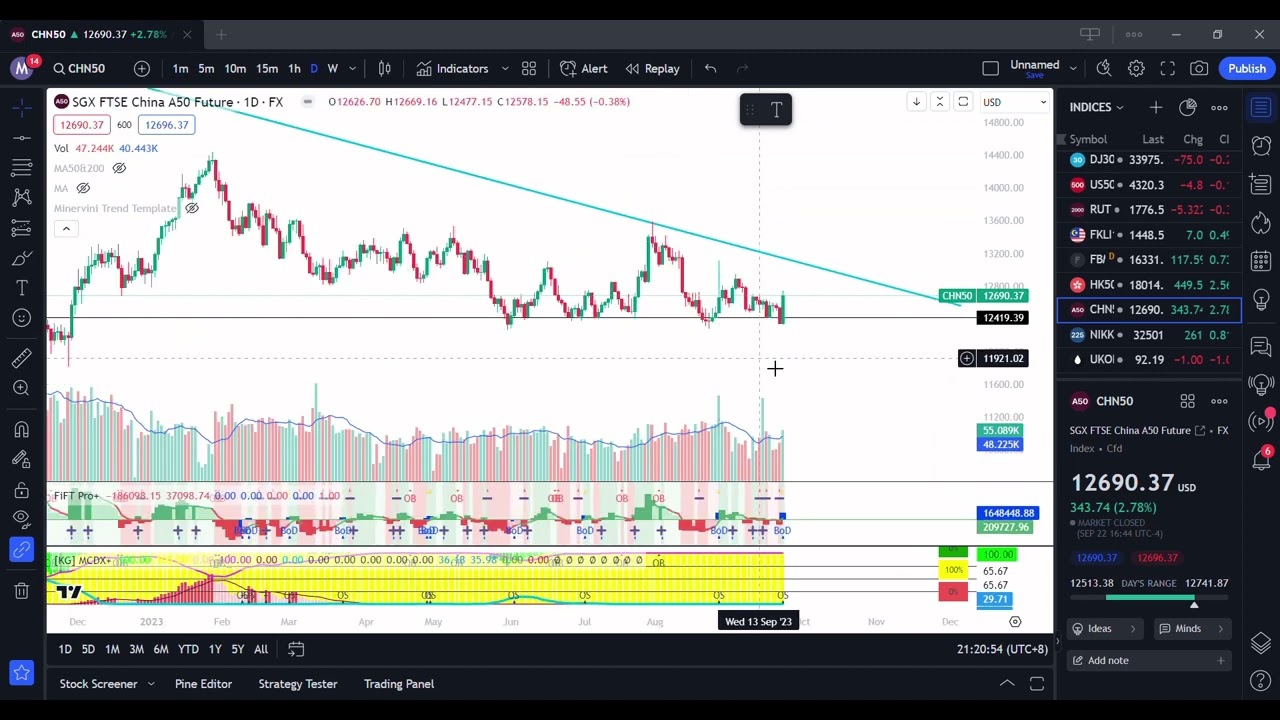The height and width of the screenshot is (720, 1280).
Task: Undo the last chart action
Action: click(710, 68)
